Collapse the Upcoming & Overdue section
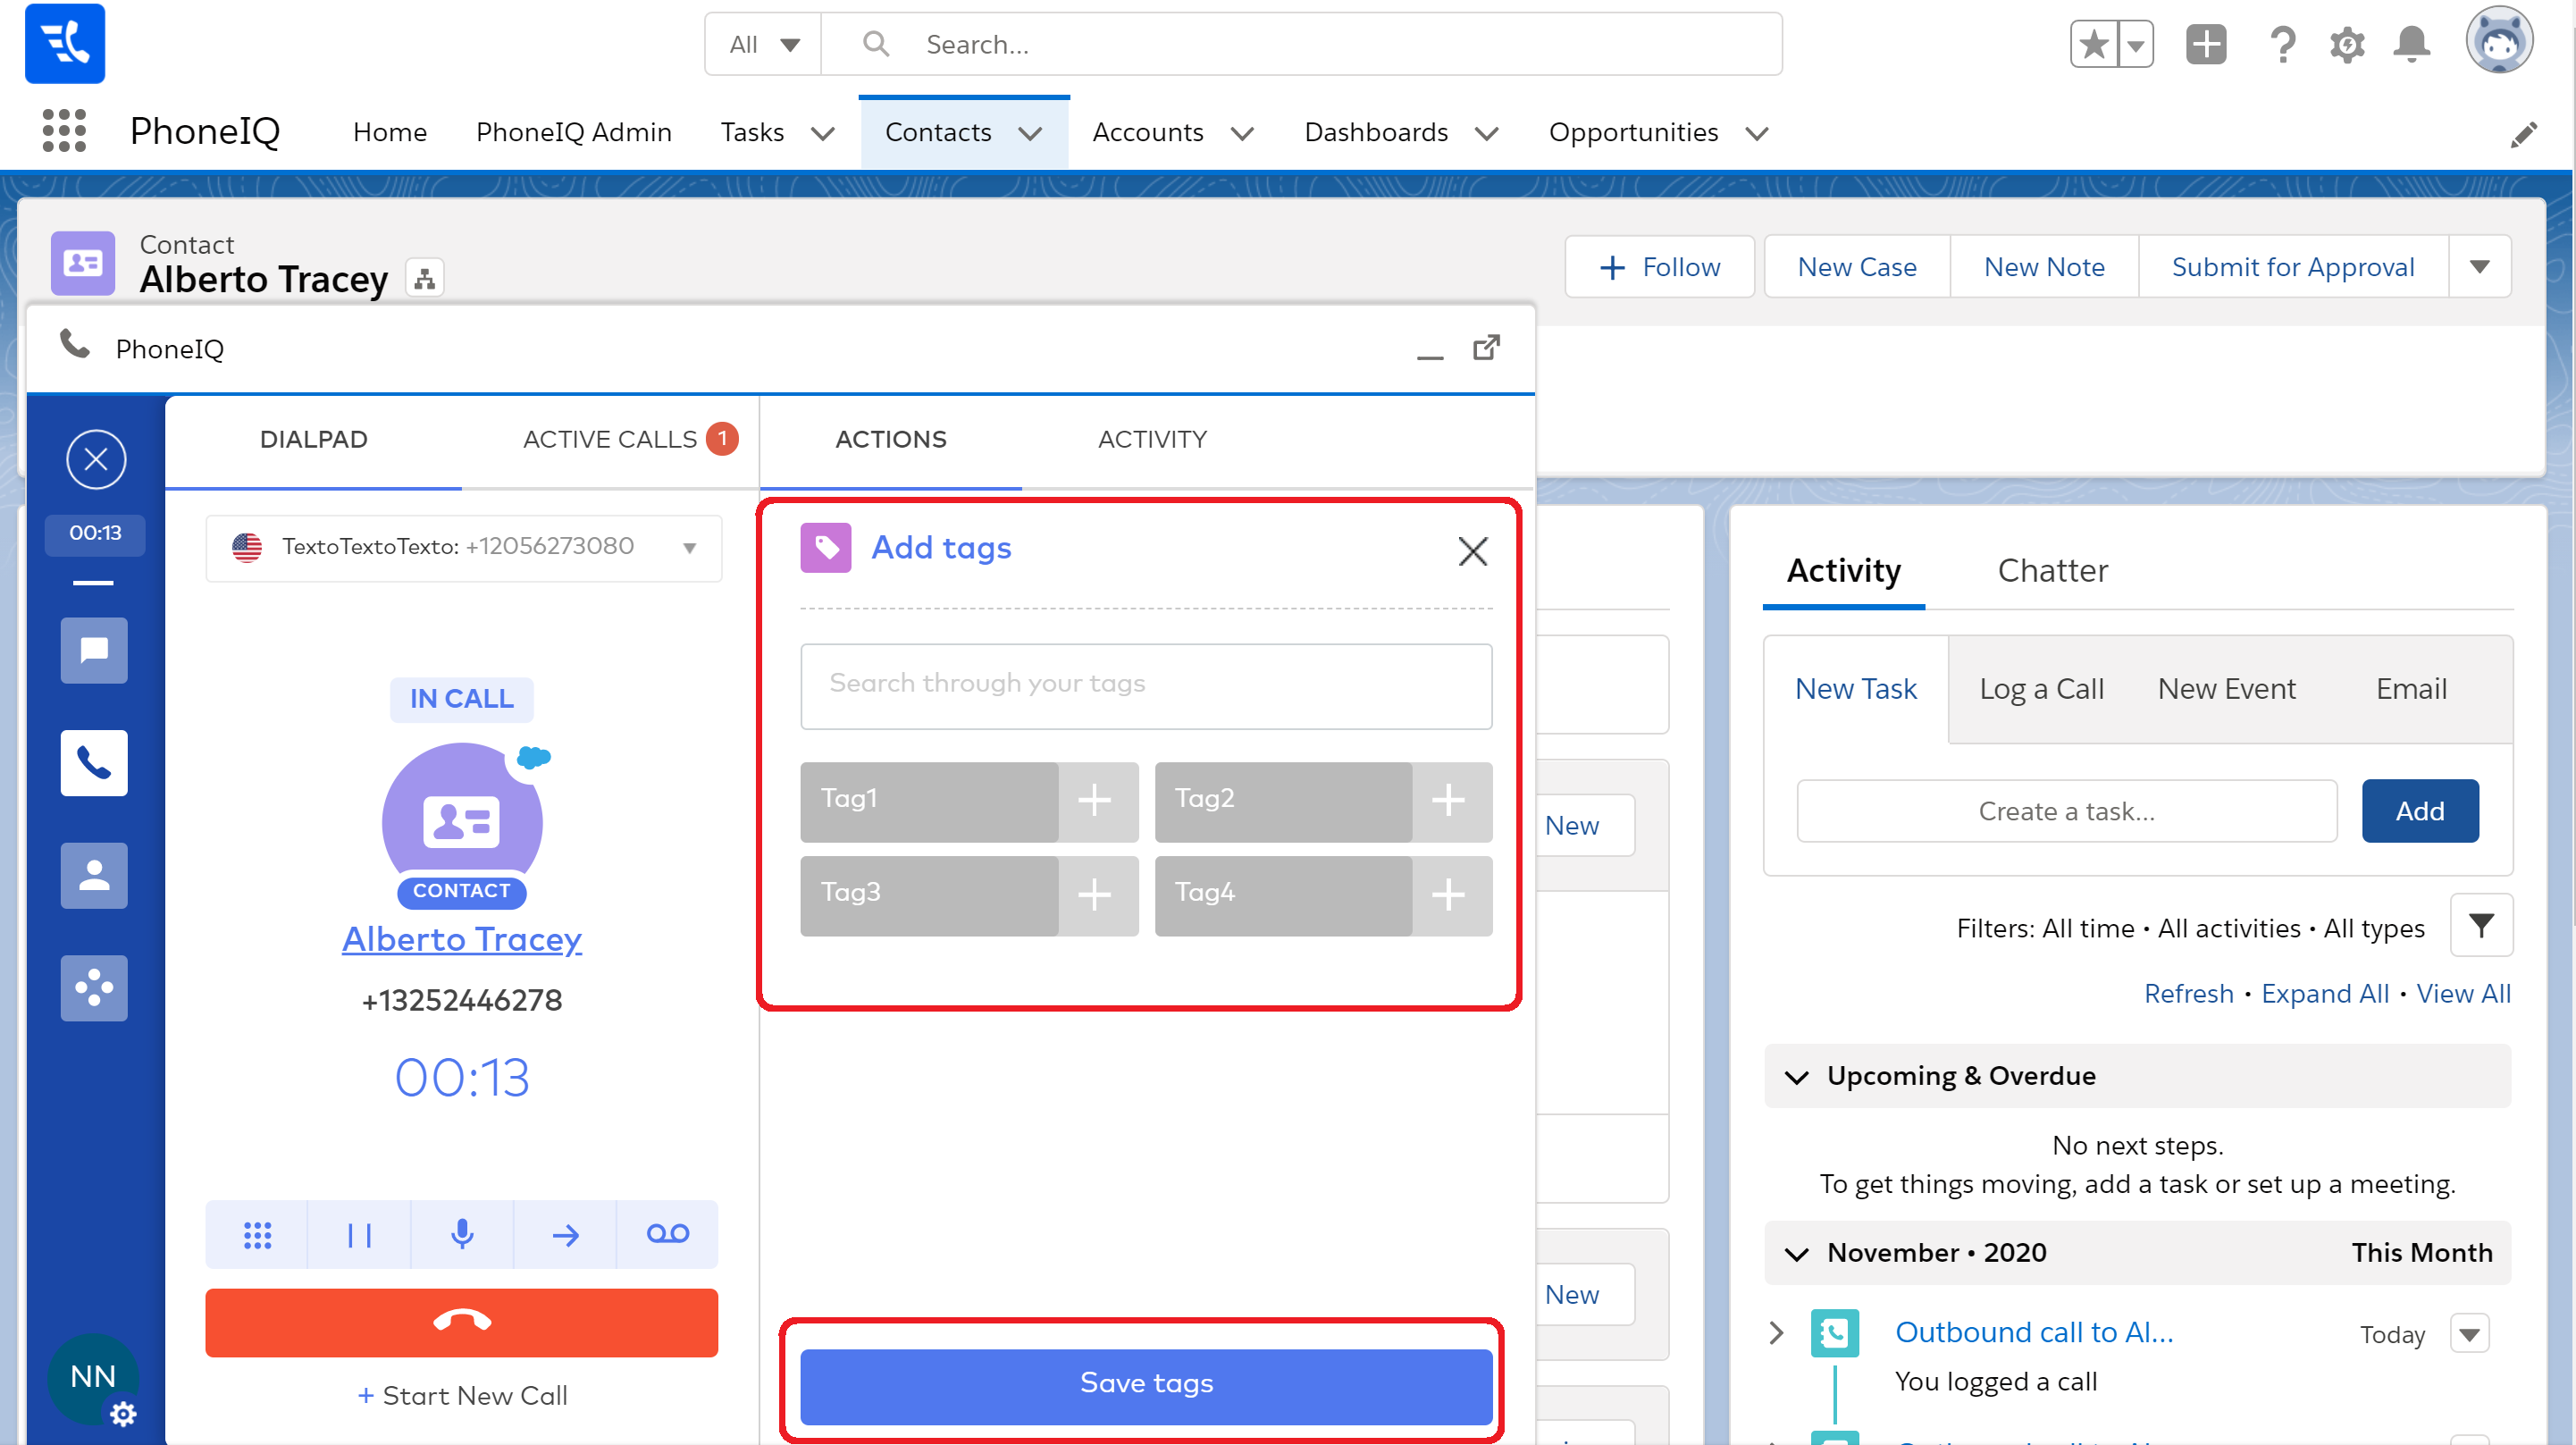Image resolution: width=2576 pixels, height=1445 pixels. pyautogui.click(x=1797, y=1076)
